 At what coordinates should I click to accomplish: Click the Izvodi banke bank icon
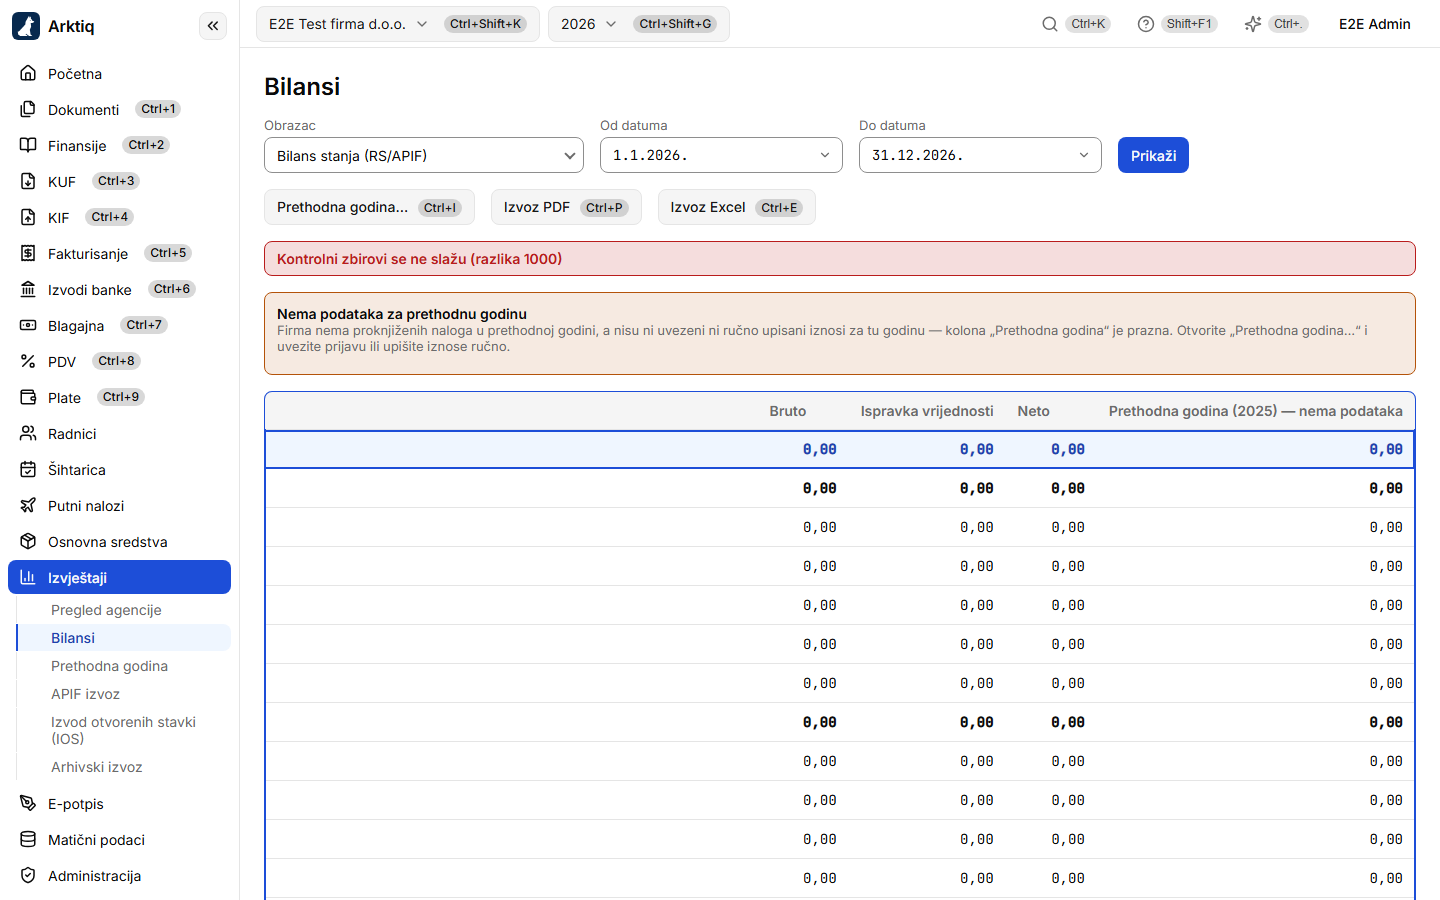point(28,289)
